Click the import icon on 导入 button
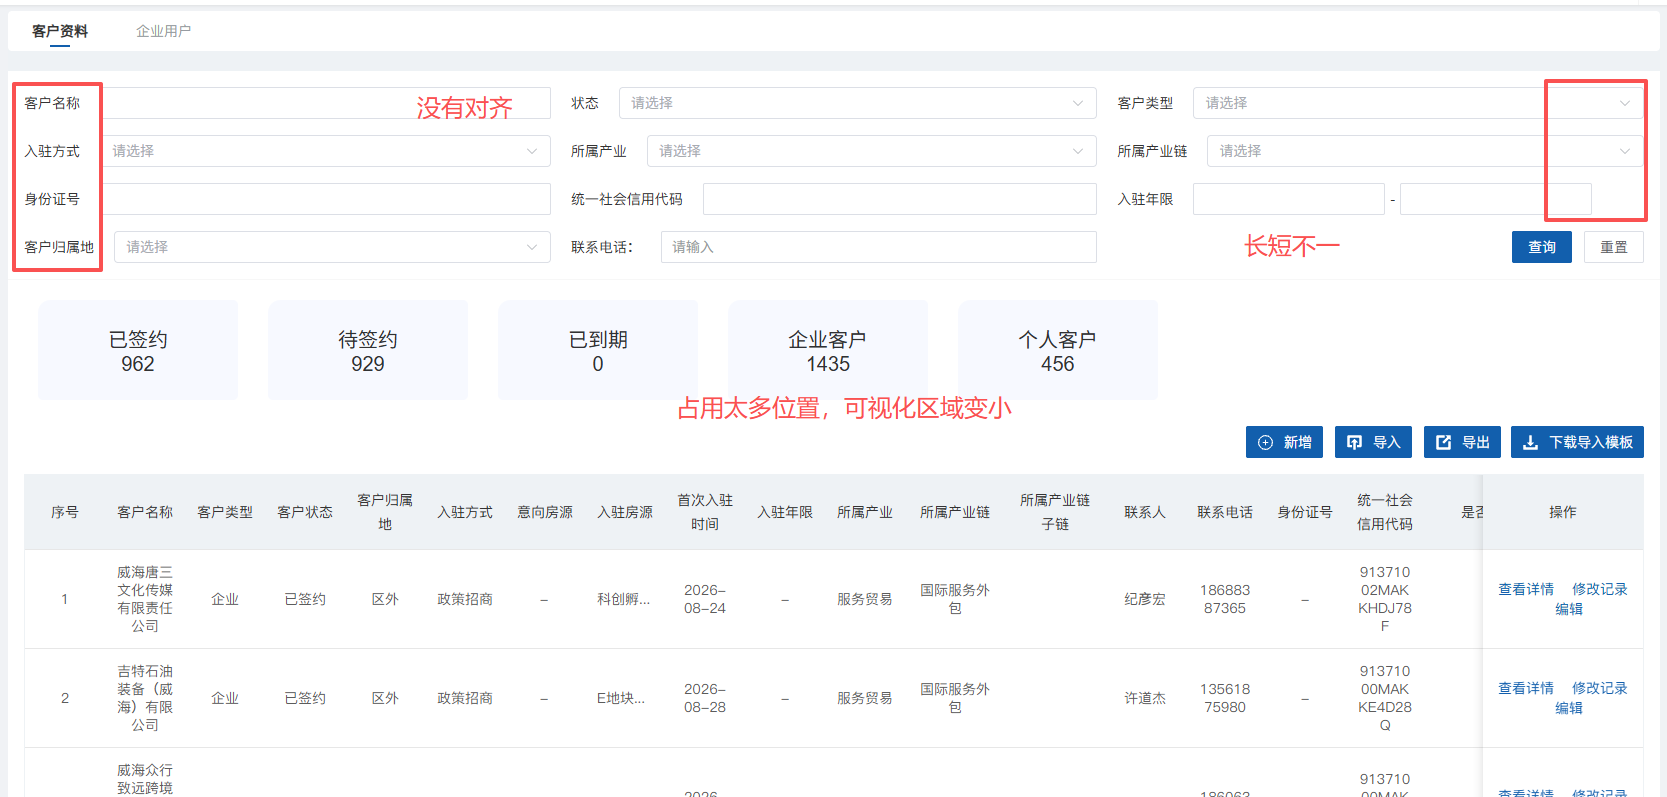This screenshot has height=797, width=1667. pyautogui.click(x=1355, y=442)
